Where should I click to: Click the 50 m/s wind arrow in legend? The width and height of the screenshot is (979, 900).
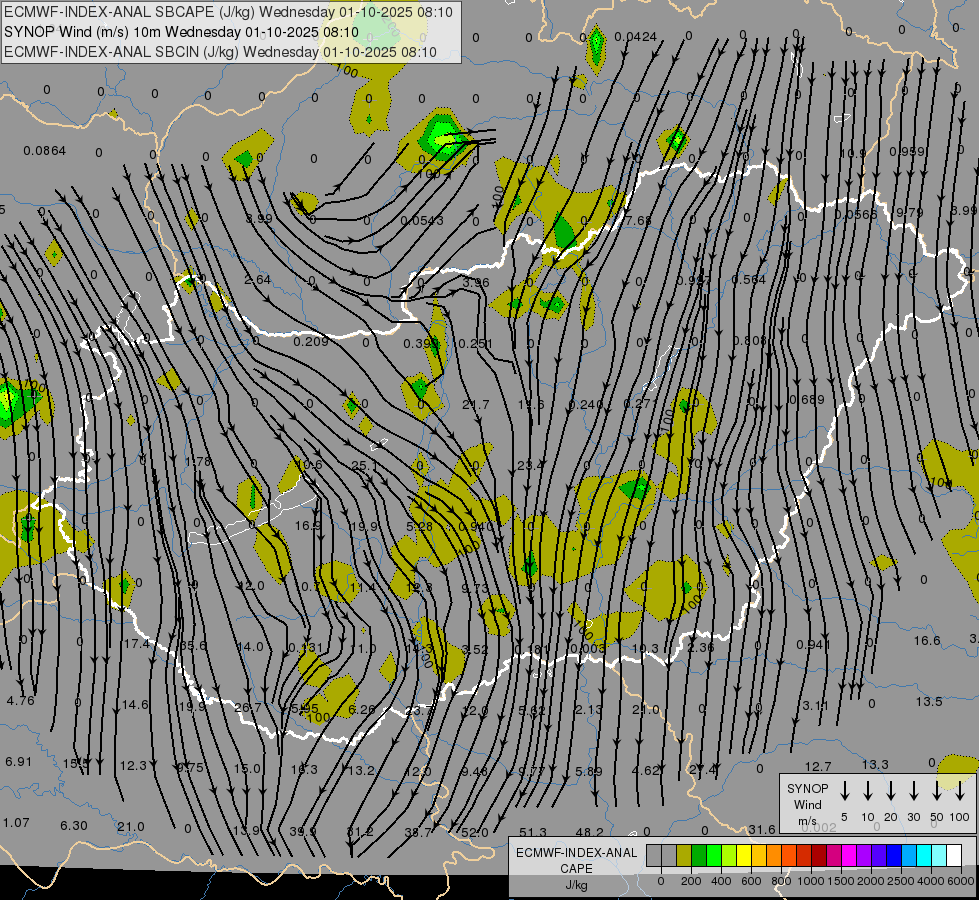click(x=937, y=791)
